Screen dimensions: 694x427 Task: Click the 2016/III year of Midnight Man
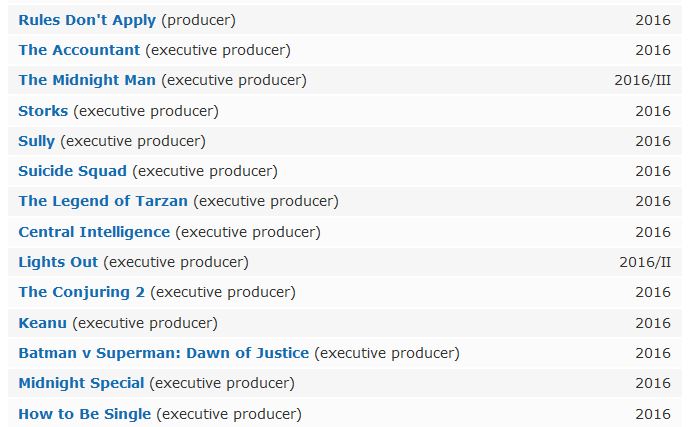pos(643,81)
